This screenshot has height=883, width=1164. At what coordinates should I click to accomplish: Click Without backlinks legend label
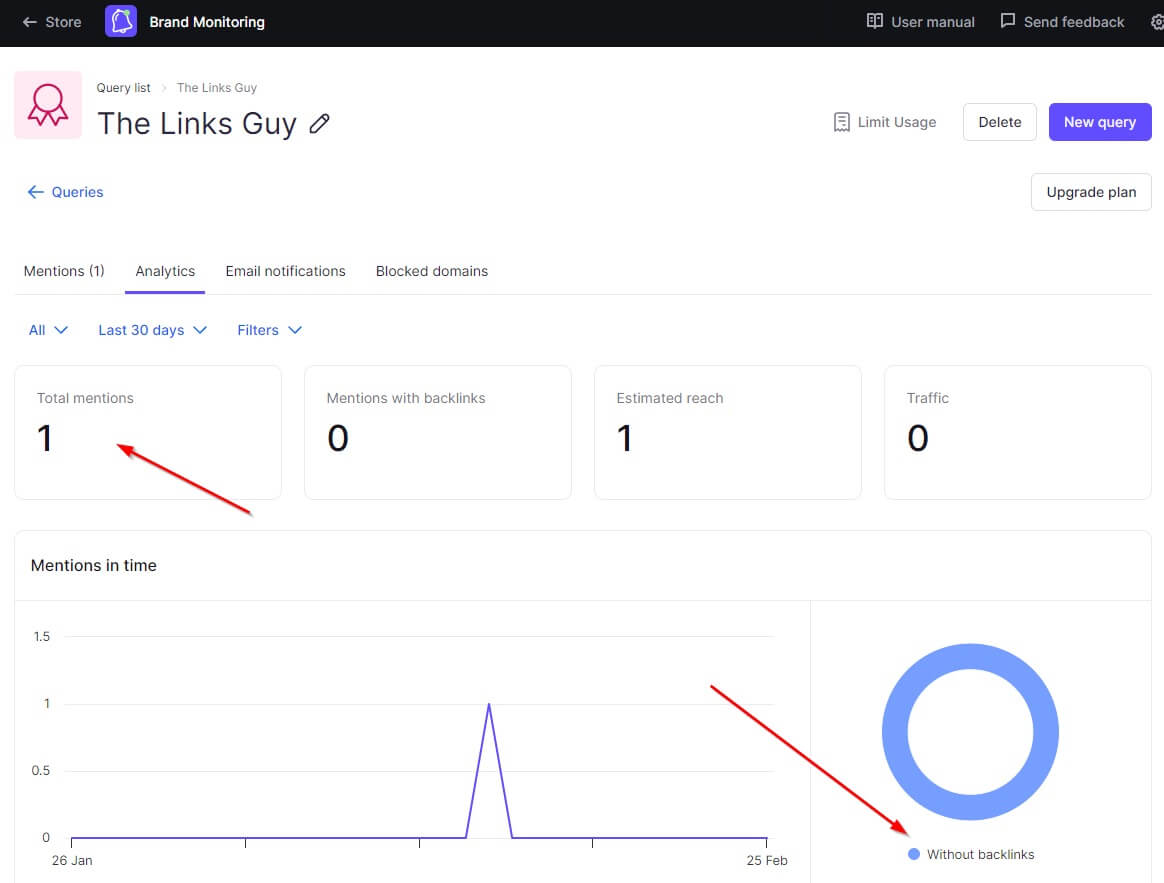click(x=980, y=854)
